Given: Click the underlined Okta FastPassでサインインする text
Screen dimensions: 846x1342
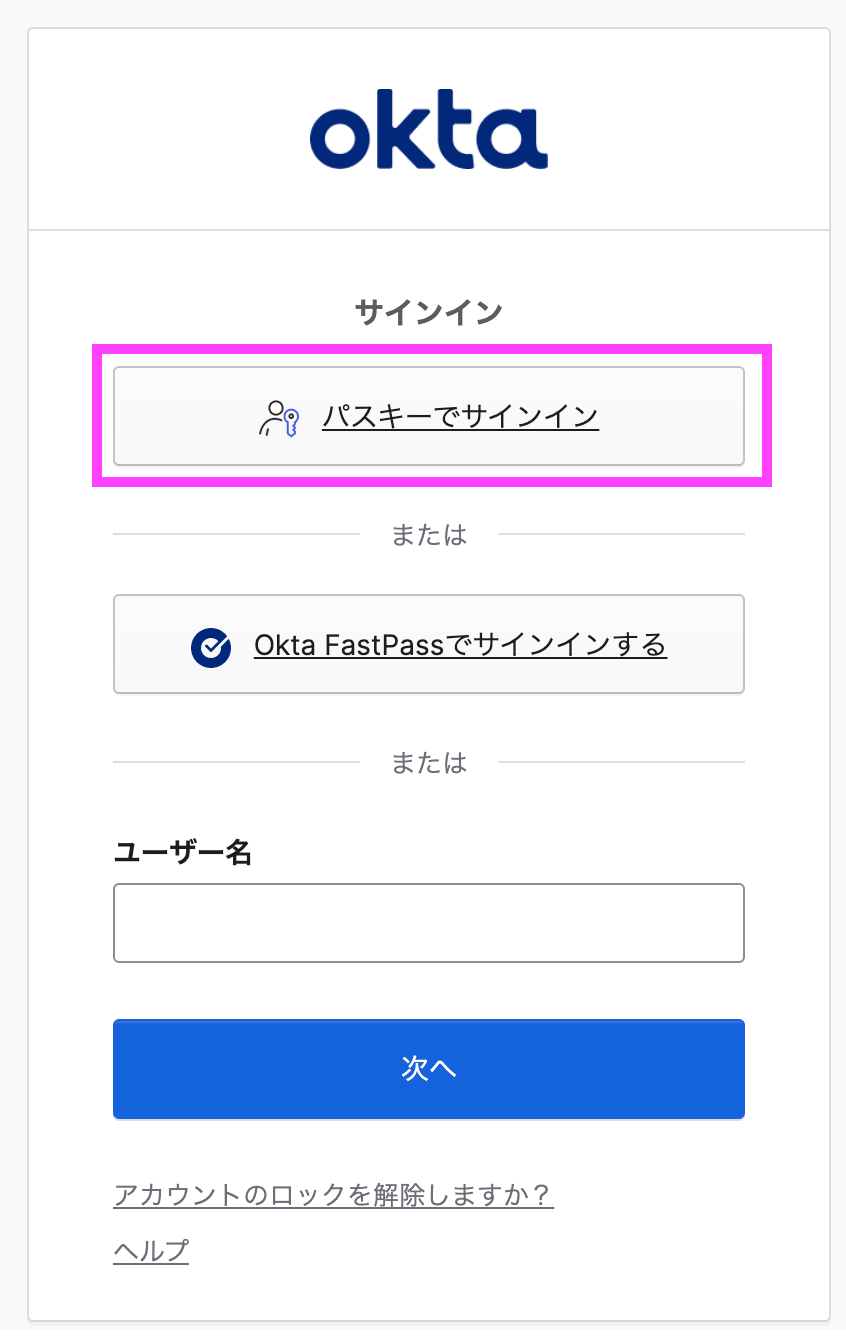Looking at the screenshot, I should pyautogui.click(x=460, y=645).
